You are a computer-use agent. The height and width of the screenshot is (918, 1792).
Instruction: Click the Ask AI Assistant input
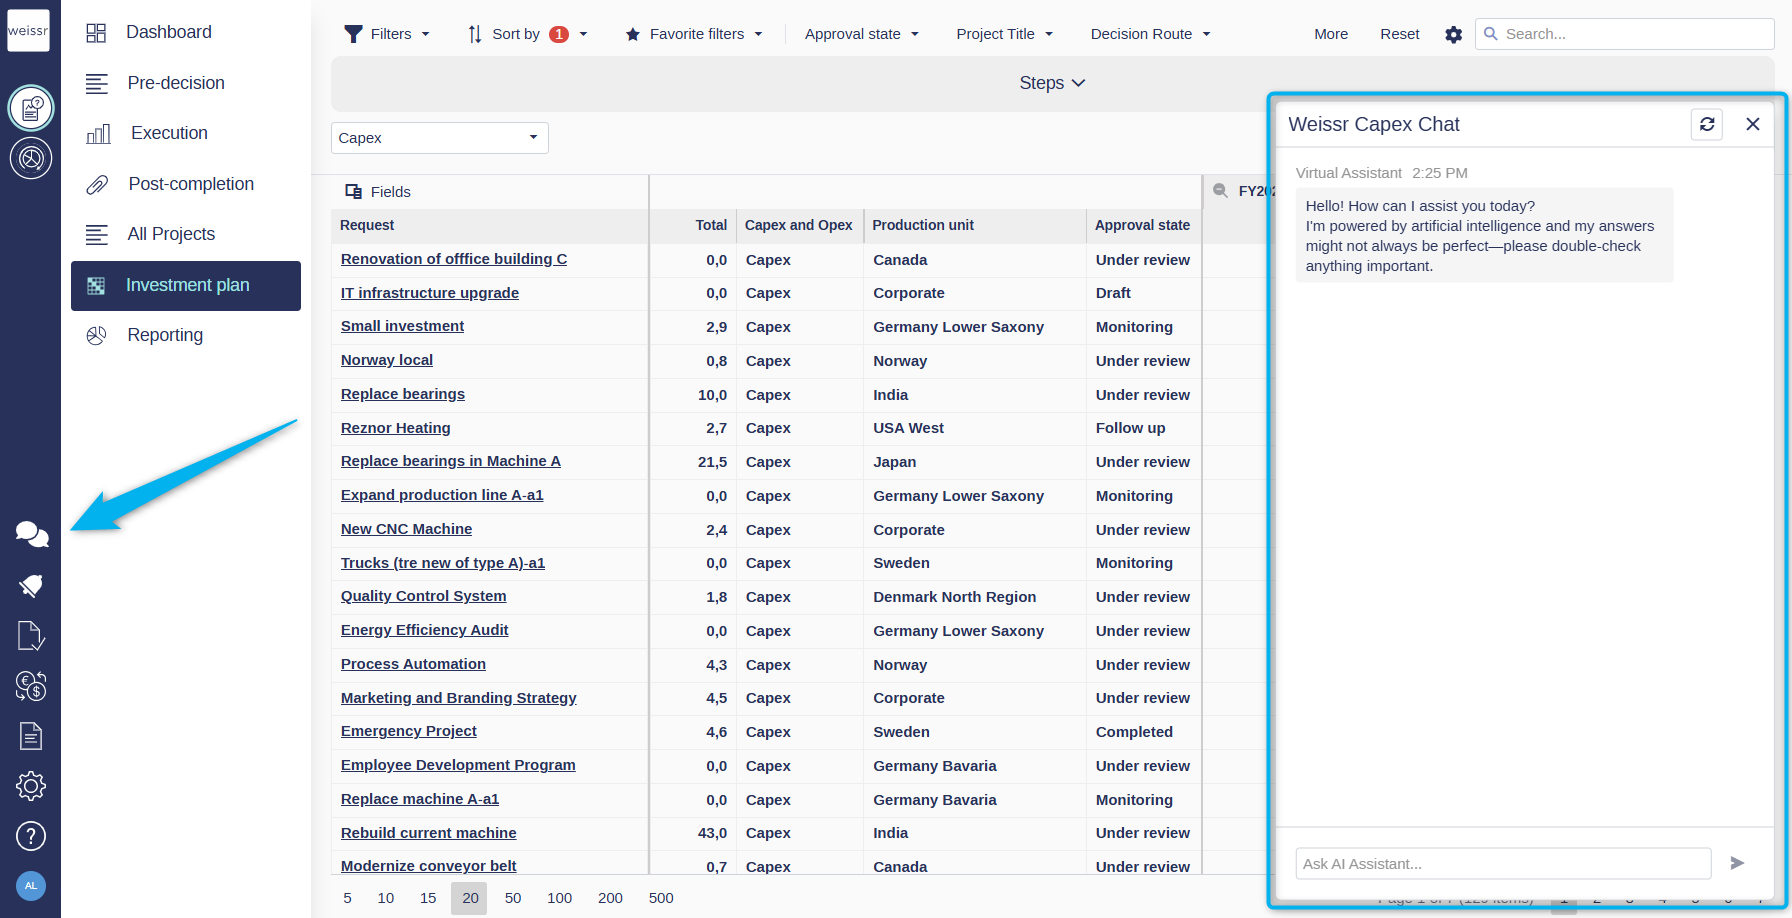1503,864
